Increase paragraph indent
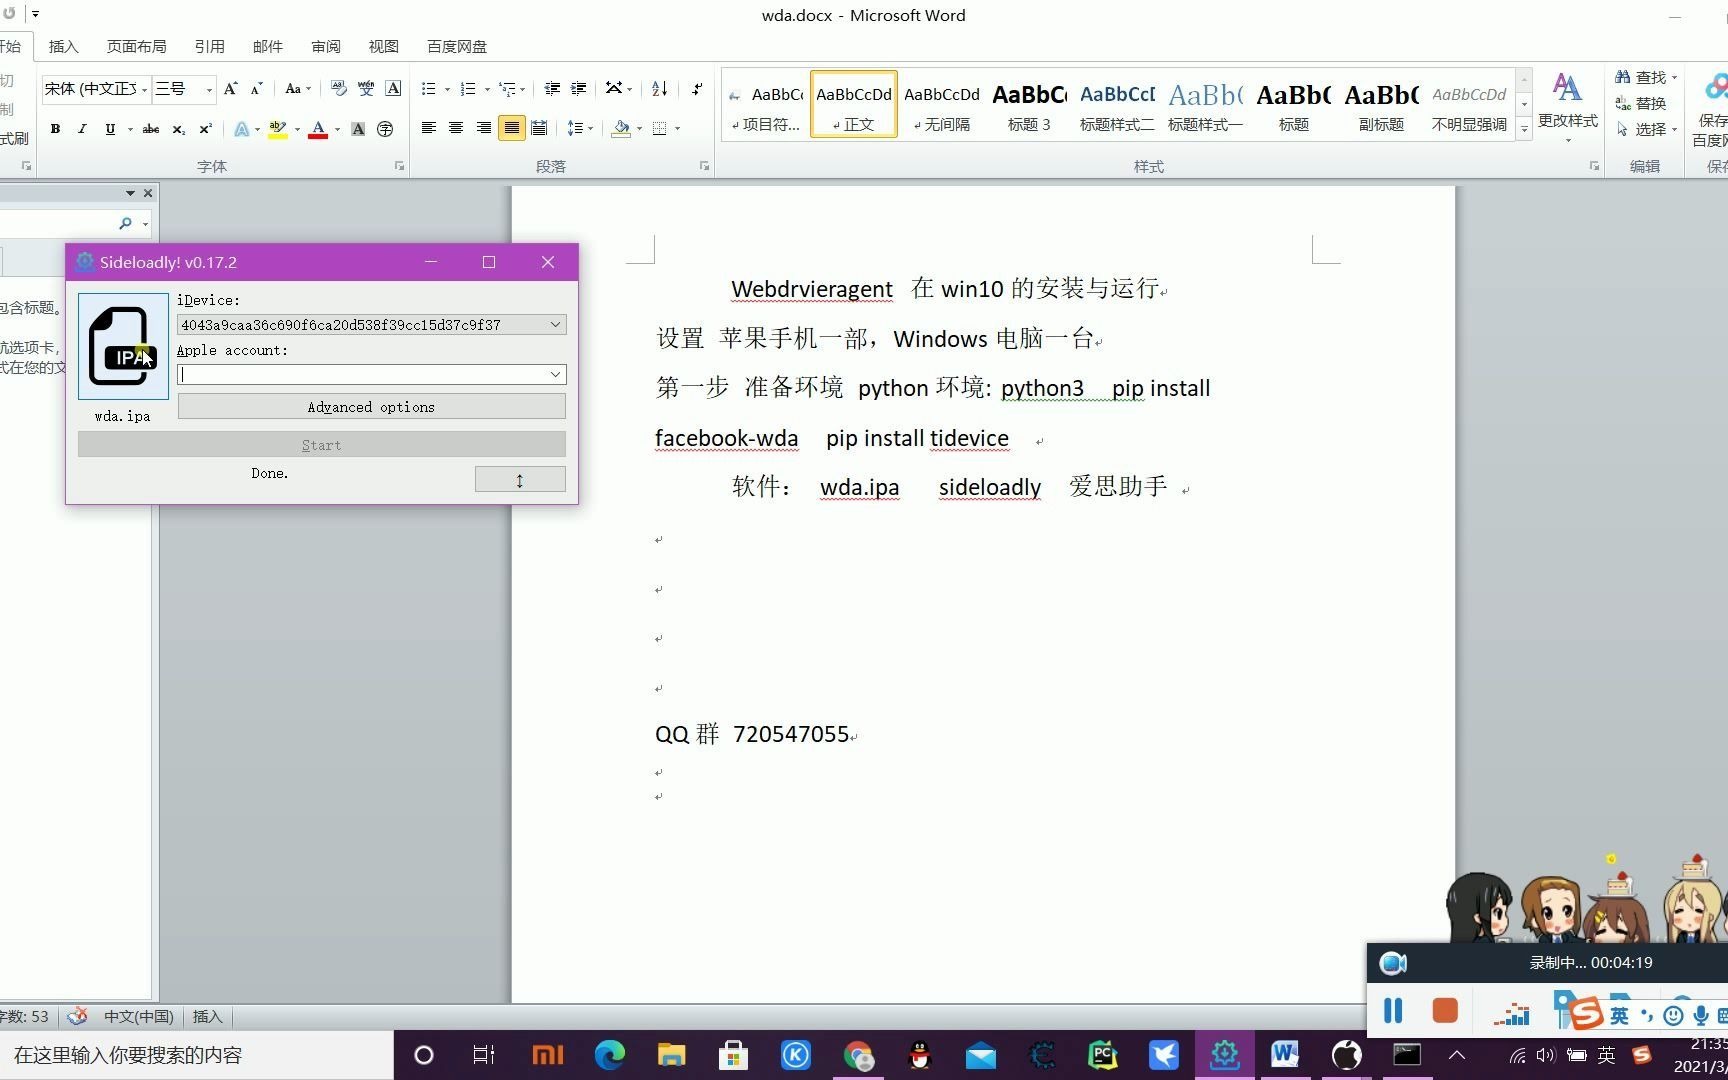Image resolution: width=1728 pixels, height=1080 pixels. [578, 89]
